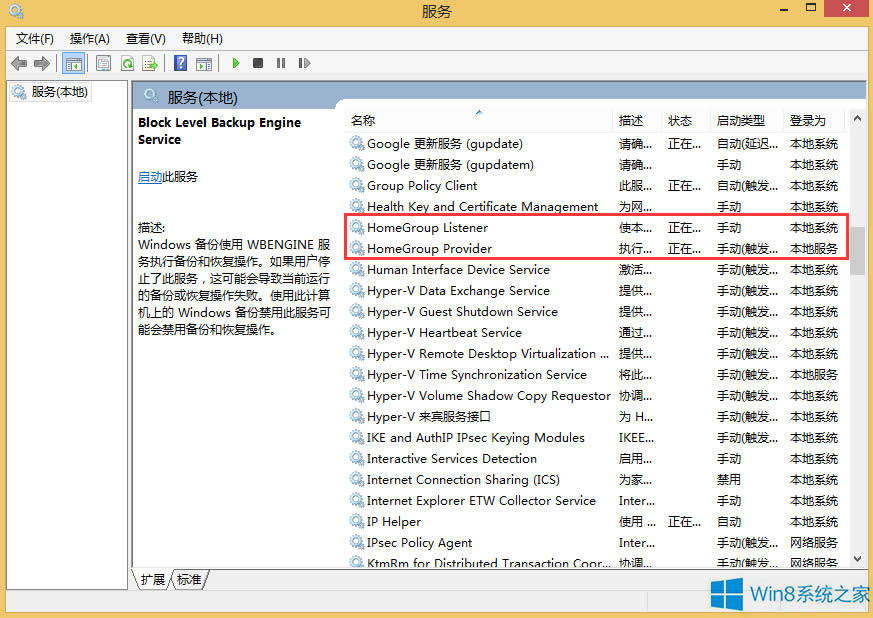Pause the service with the pause icon
The image size is (873, 618).
280,63
